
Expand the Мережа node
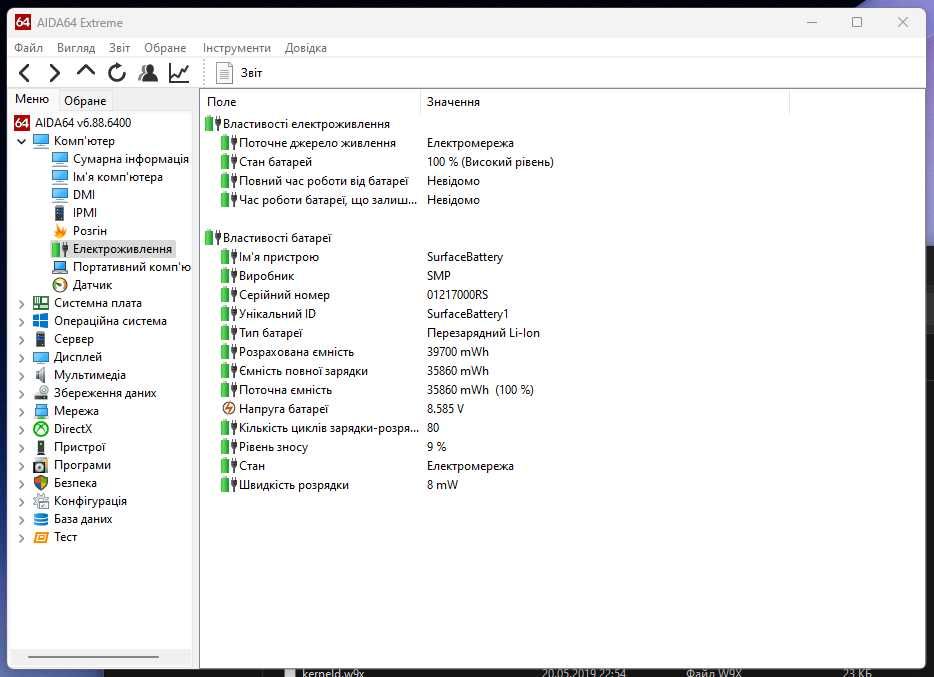tap(21, 412)
